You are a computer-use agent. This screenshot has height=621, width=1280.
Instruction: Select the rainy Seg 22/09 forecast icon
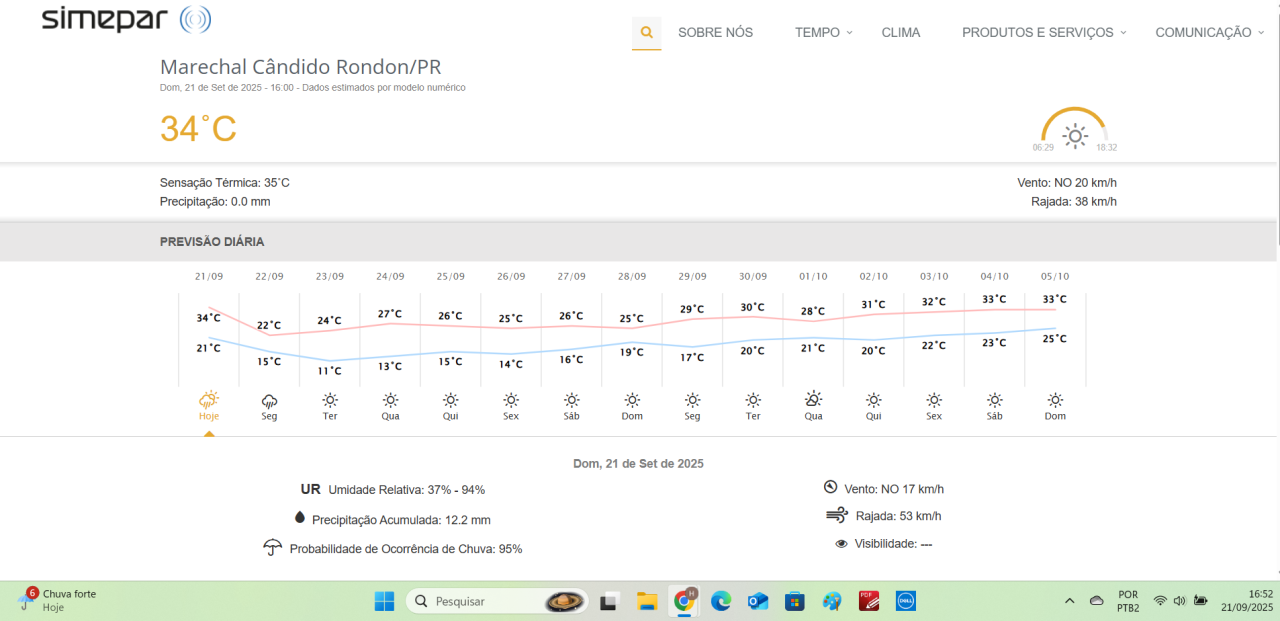269,400
